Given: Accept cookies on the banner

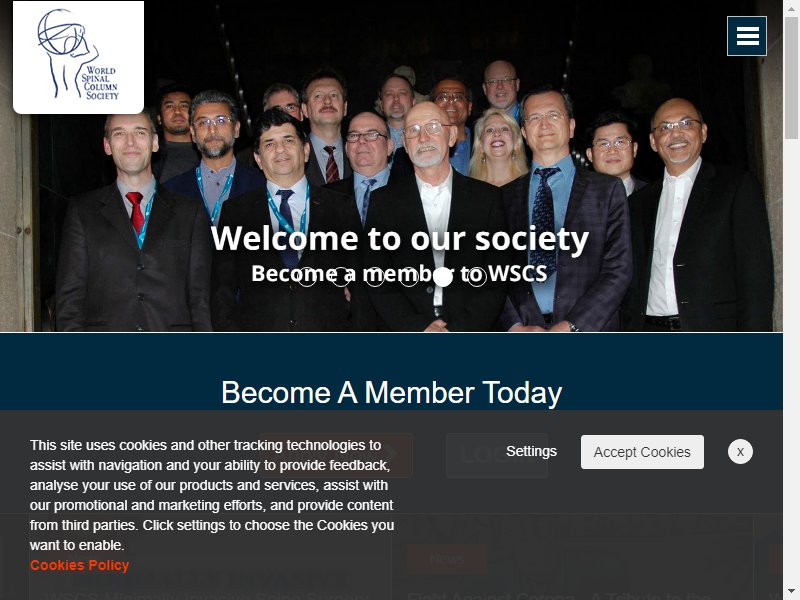Looking at the screenshot, I should point(642,452).
